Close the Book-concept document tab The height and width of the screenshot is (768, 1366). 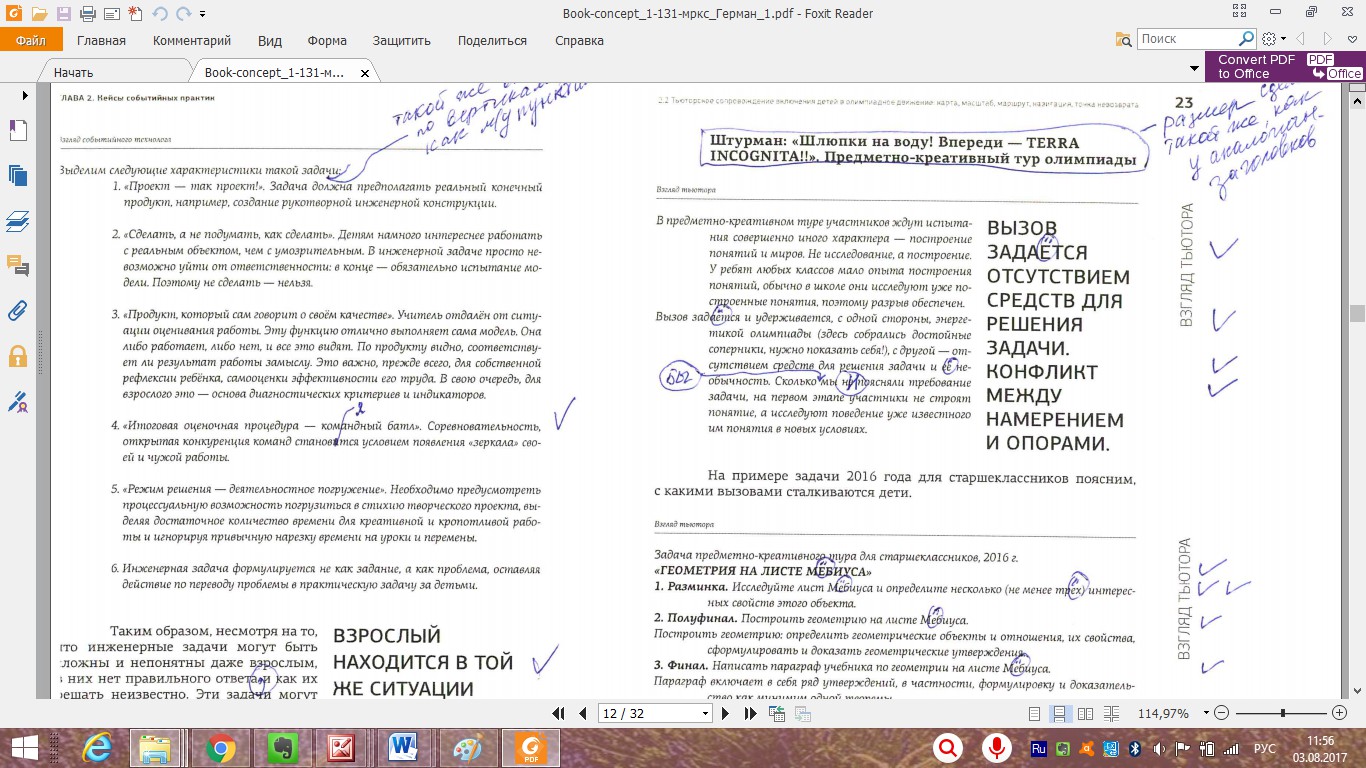tap(365, 73)
